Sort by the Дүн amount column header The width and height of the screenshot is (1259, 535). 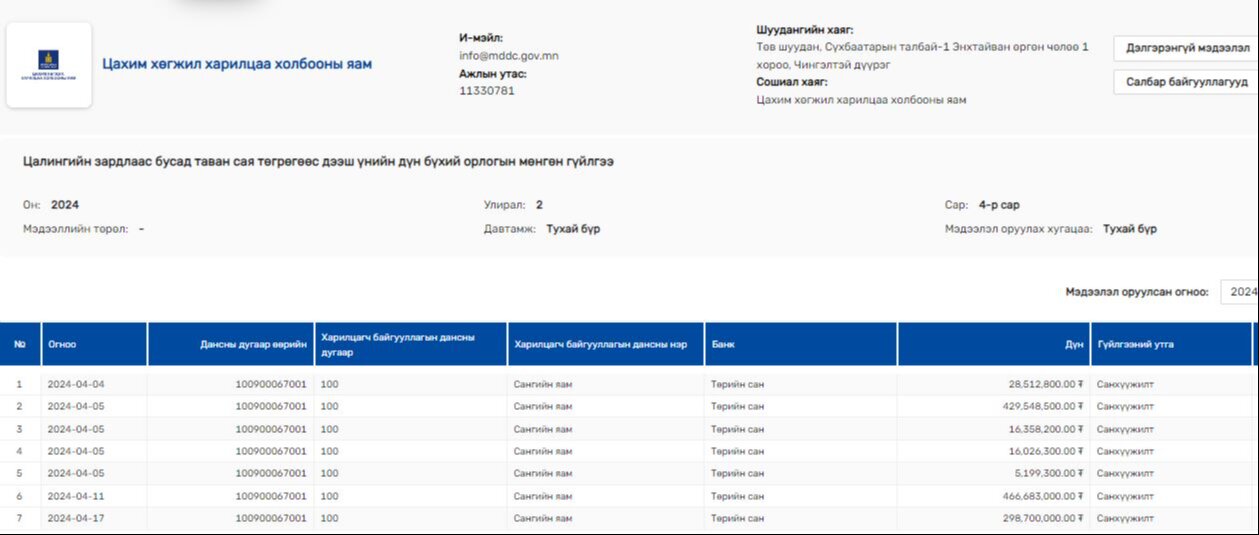[x=1074, y=344]
